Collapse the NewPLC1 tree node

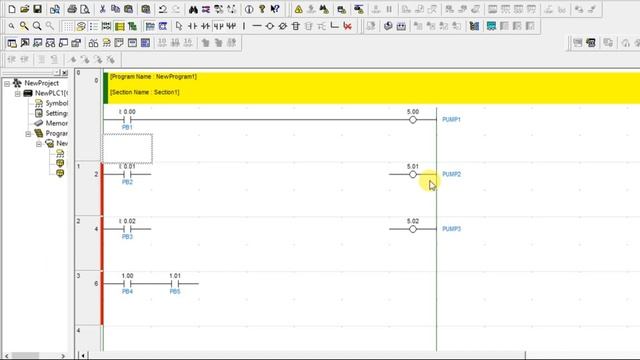[18, 93]
